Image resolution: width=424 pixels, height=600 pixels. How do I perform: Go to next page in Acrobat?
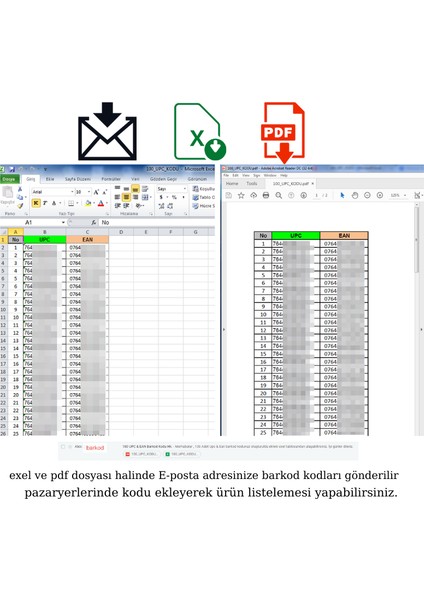(303, 196)
